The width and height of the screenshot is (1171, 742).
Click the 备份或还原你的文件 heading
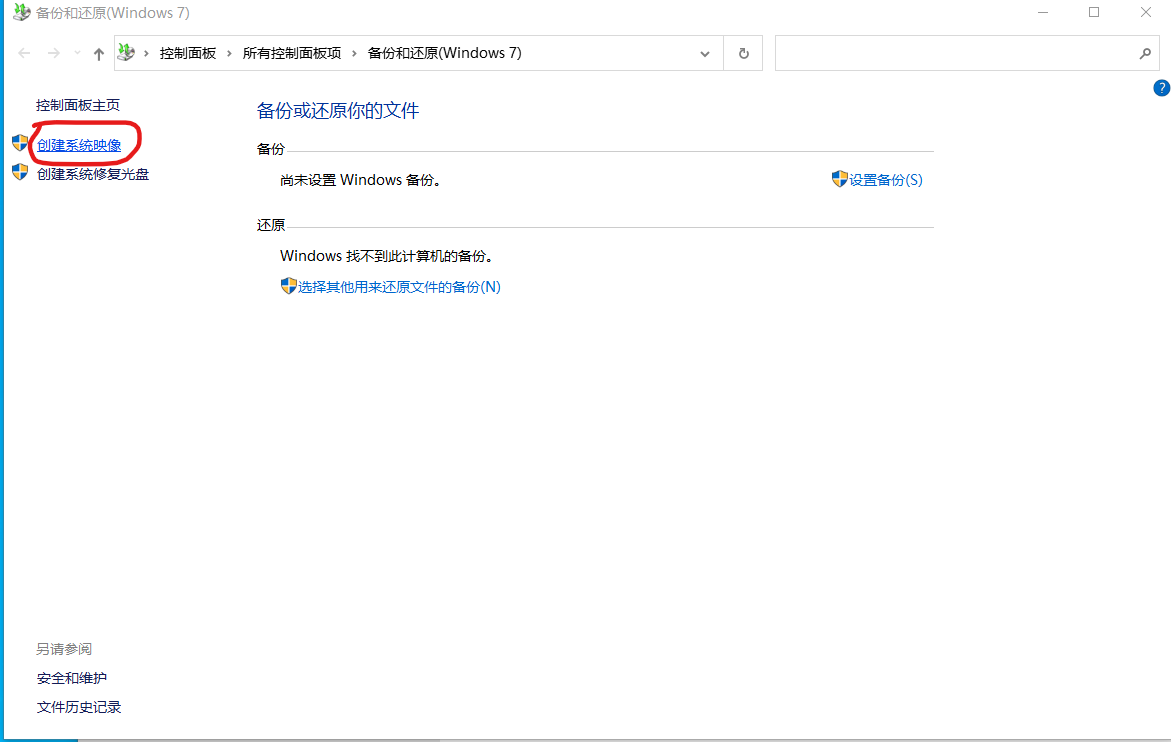point(338,110)
